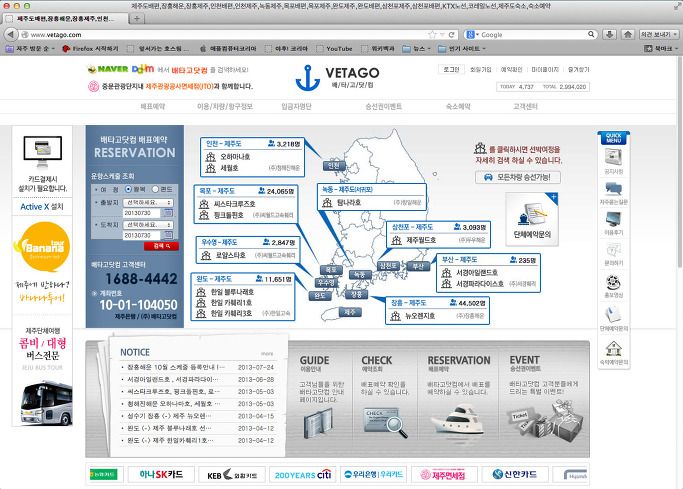Open the URL history dropdown arrow
Screen dimensions: 683x489
point(442,34)
